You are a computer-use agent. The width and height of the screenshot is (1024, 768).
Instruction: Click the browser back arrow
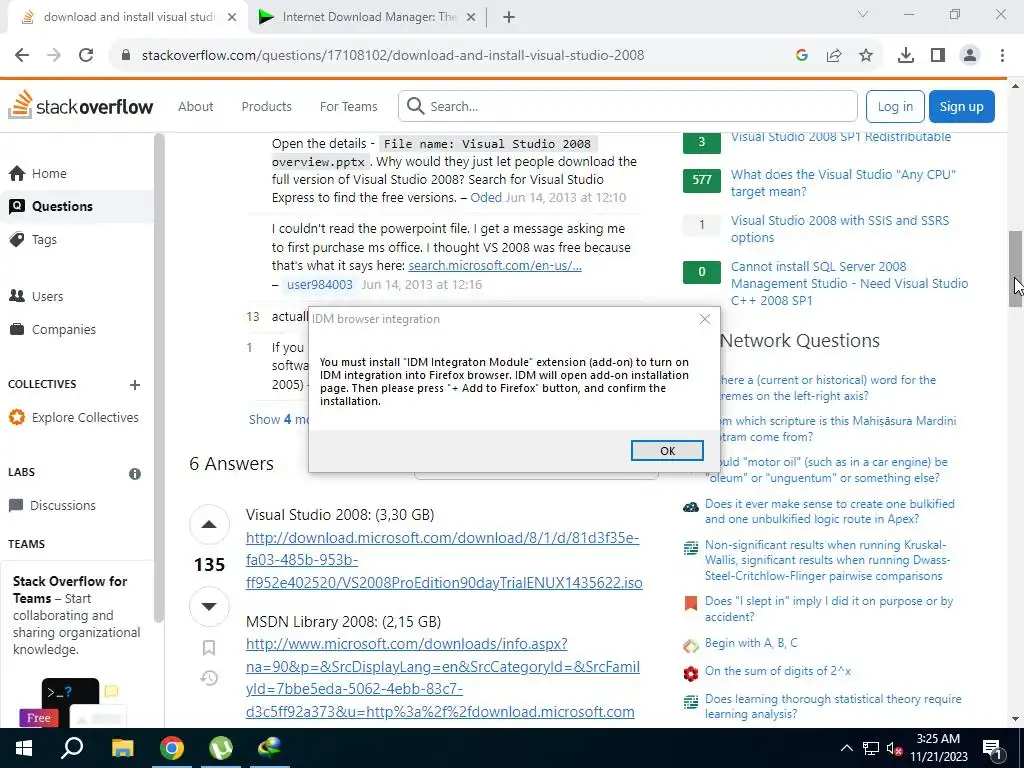pyautogui.click(x=22, y=56)
